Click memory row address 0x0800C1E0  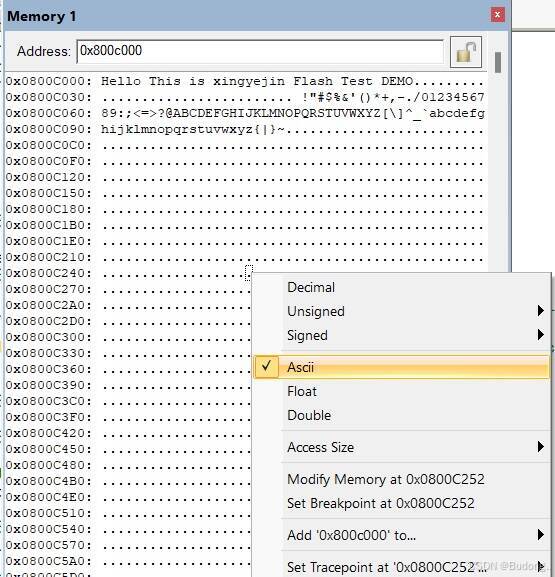48,241
